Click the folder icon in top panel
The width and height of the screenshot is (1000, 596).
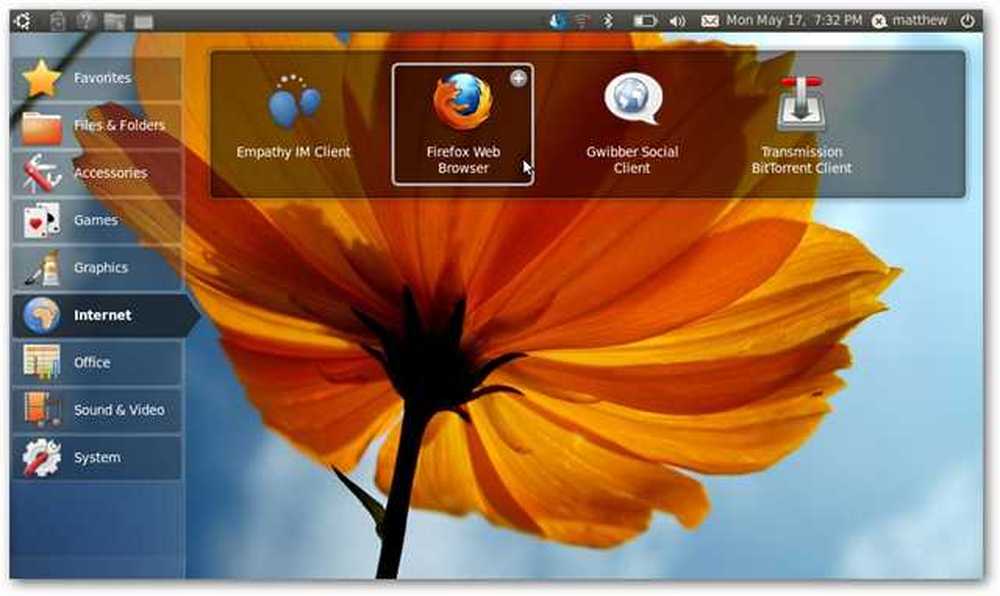[x=114, y=21]
